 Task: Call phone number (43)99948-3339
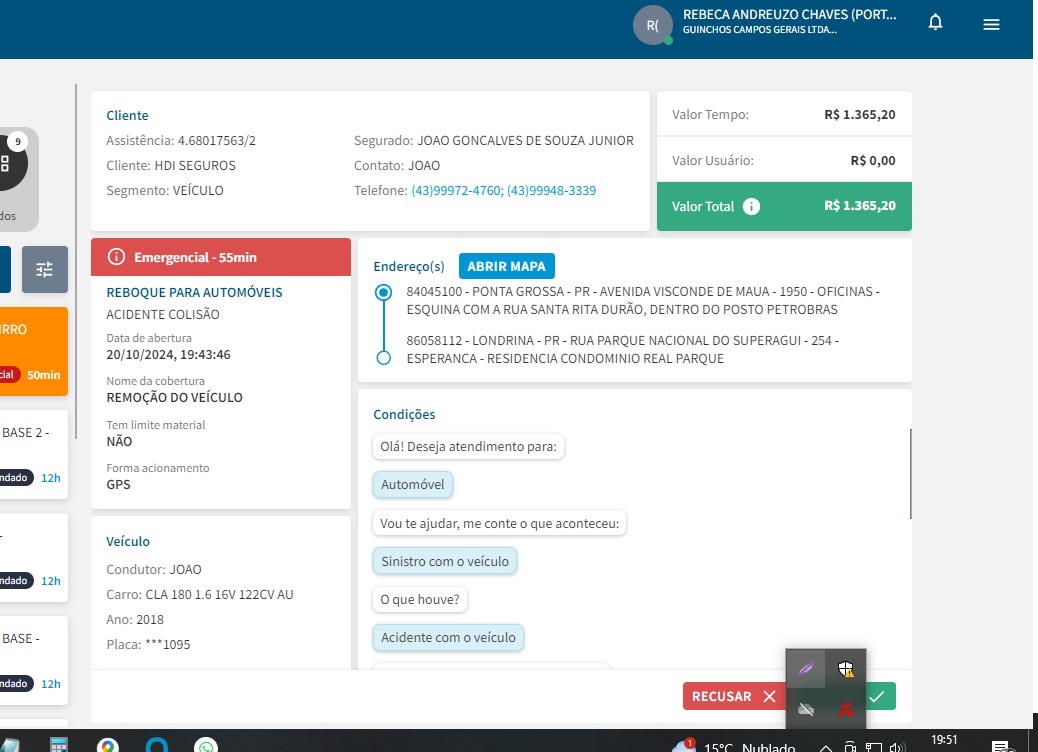(551, 191)
